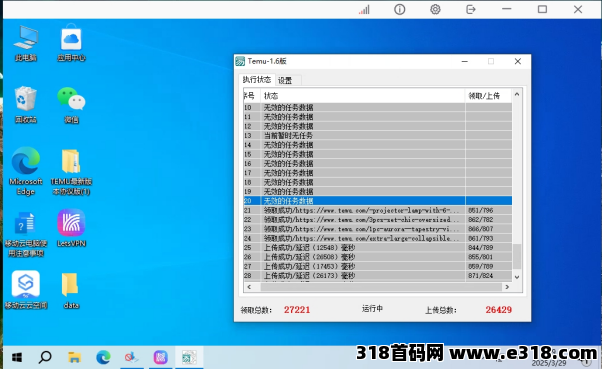Switch to the 执行状态 tab
This screenshot has height=370, width=602.
pyautogui.click(x=256, y=80)
